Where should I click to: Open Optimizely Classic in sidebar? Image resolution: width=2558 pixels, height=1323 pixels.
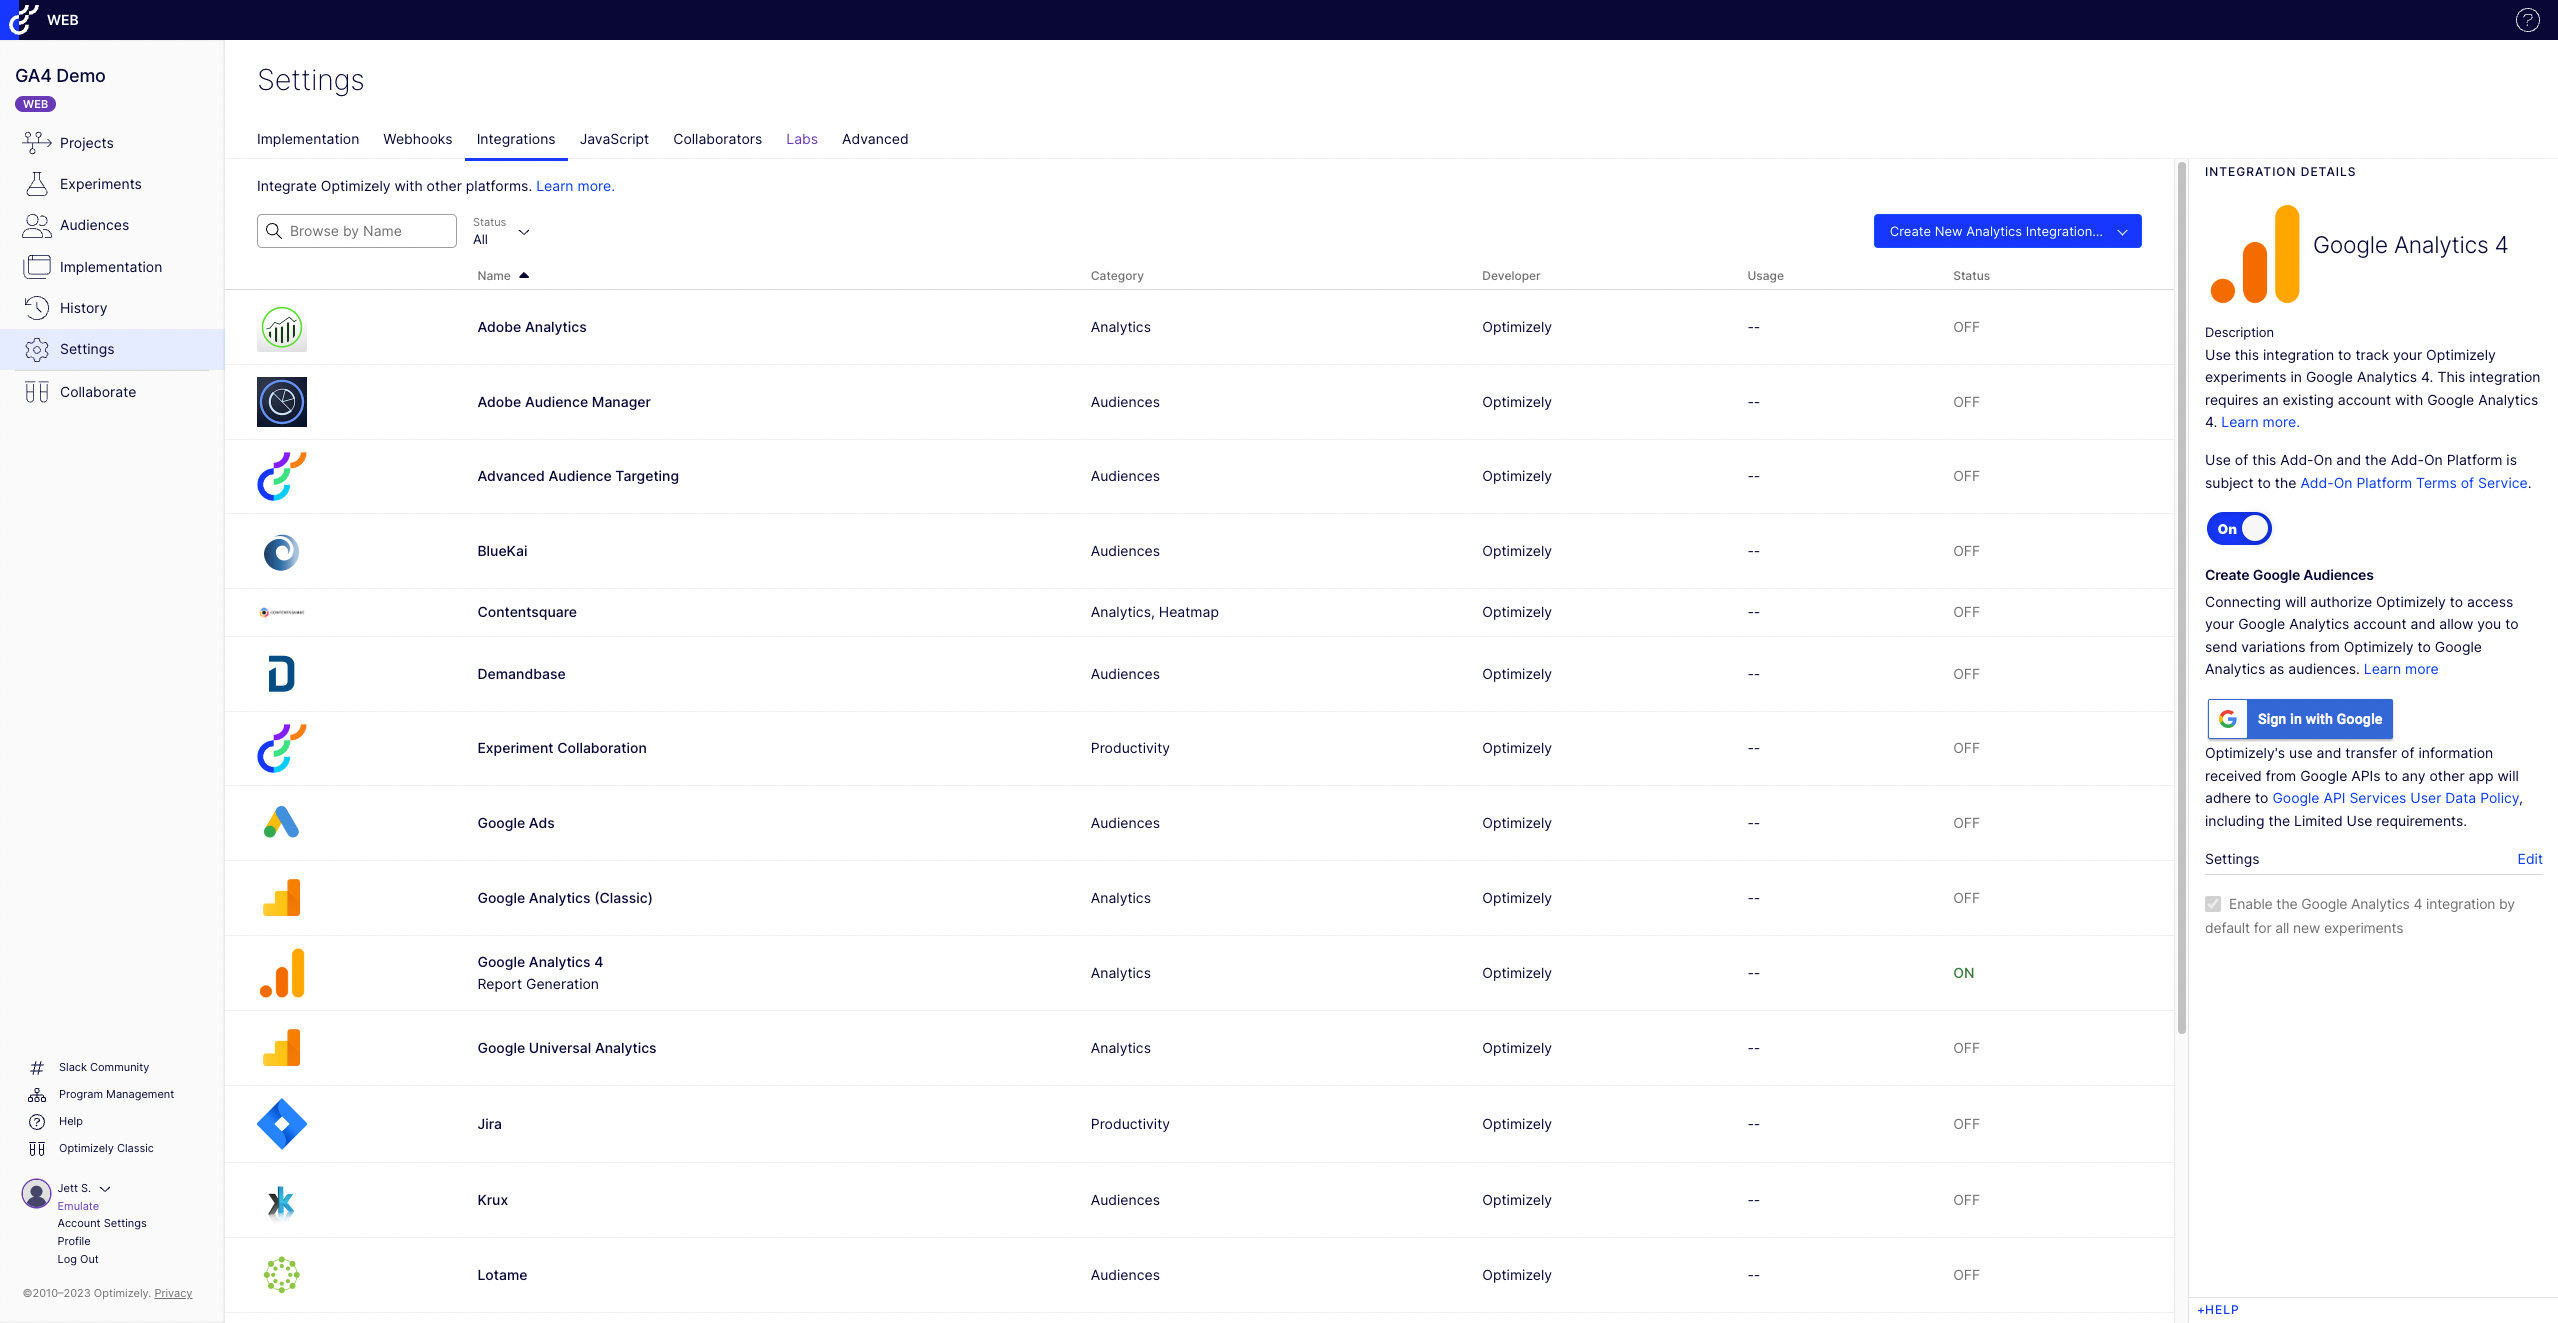(x=106, y=1148)
